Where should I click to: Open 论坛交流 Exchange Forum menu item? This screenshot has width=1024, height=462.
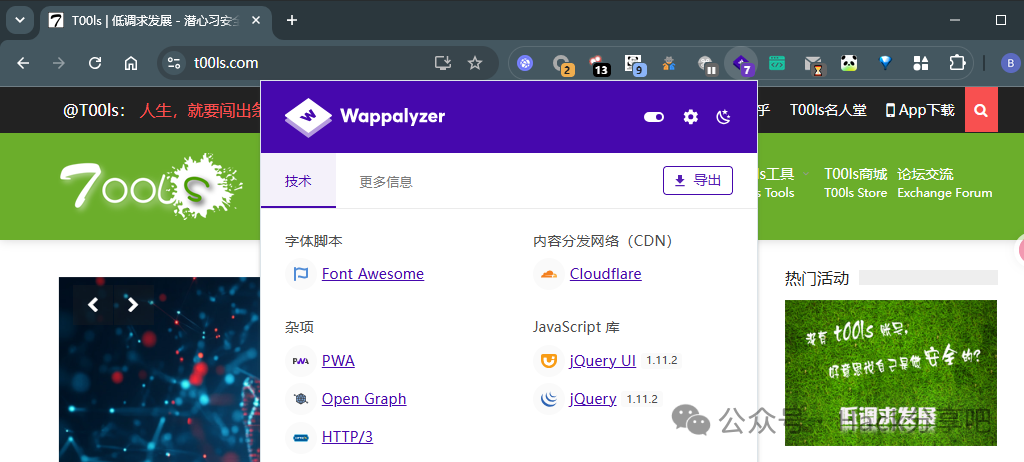tap(944, 183)
